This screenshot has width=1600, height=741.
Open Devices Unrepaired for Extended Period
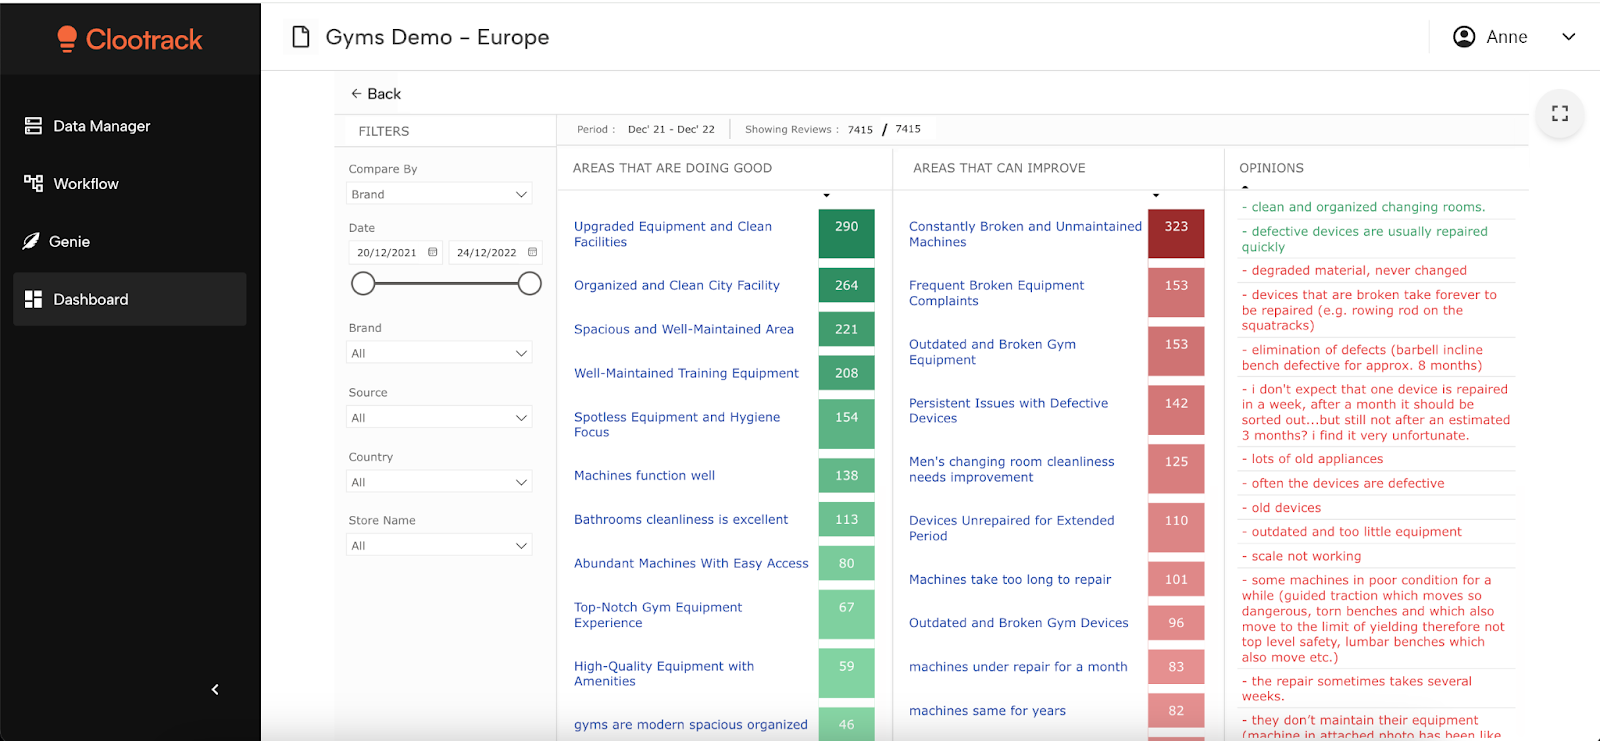click(1011, 528)
